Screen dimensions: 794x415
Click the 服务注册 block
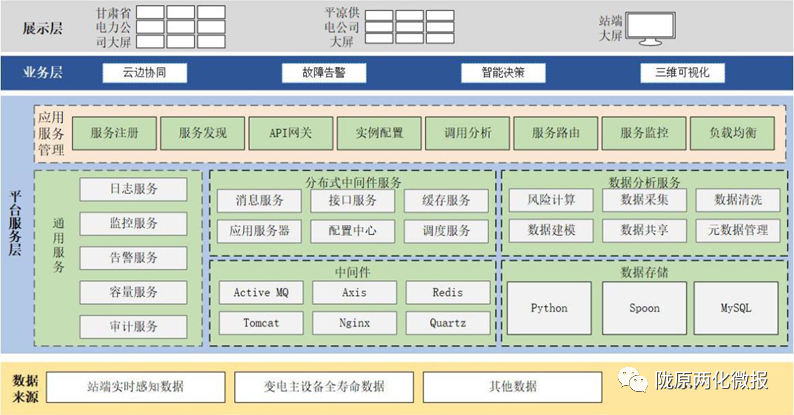pyautogui.click(x=114, y=133)
